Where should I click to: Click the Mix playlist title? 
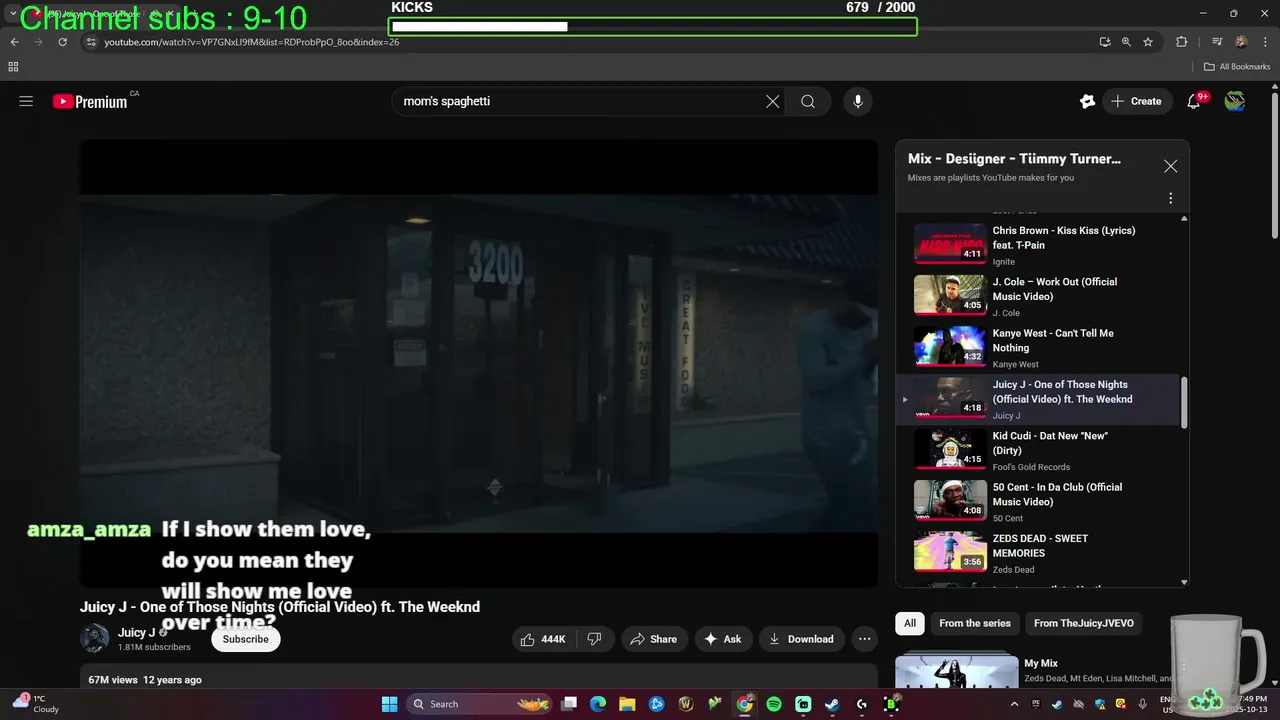tap(1014, 158)
